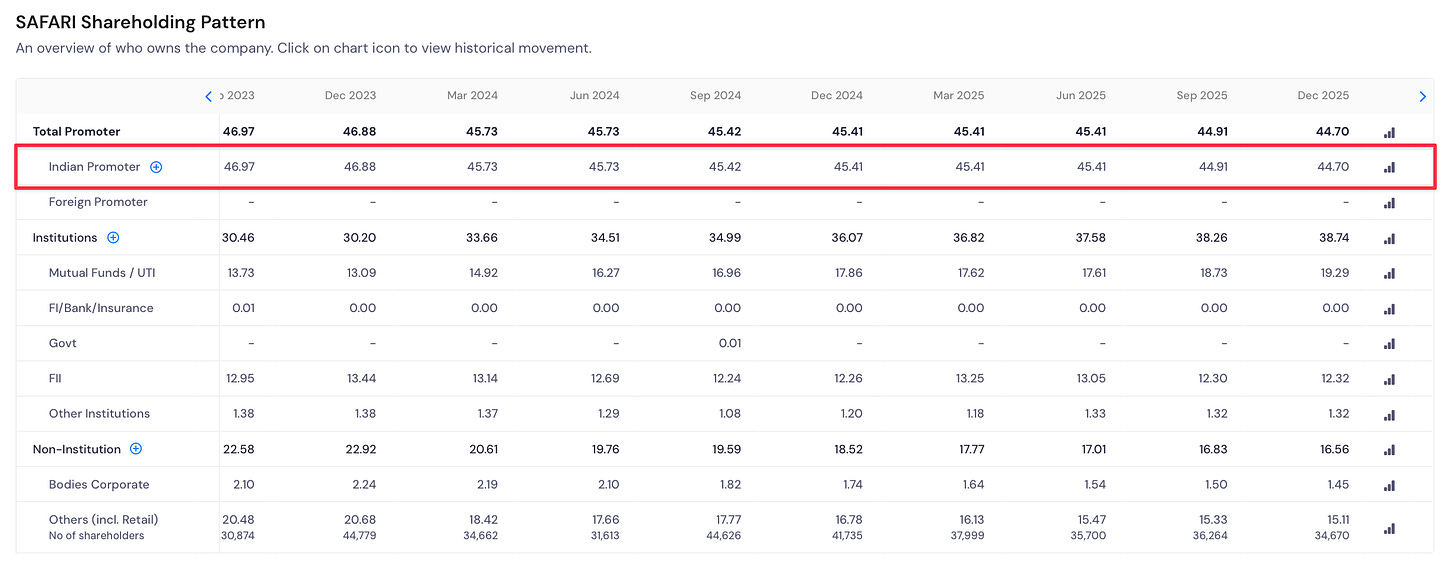Select the Dec 2025 column header

pos(1324,96)
